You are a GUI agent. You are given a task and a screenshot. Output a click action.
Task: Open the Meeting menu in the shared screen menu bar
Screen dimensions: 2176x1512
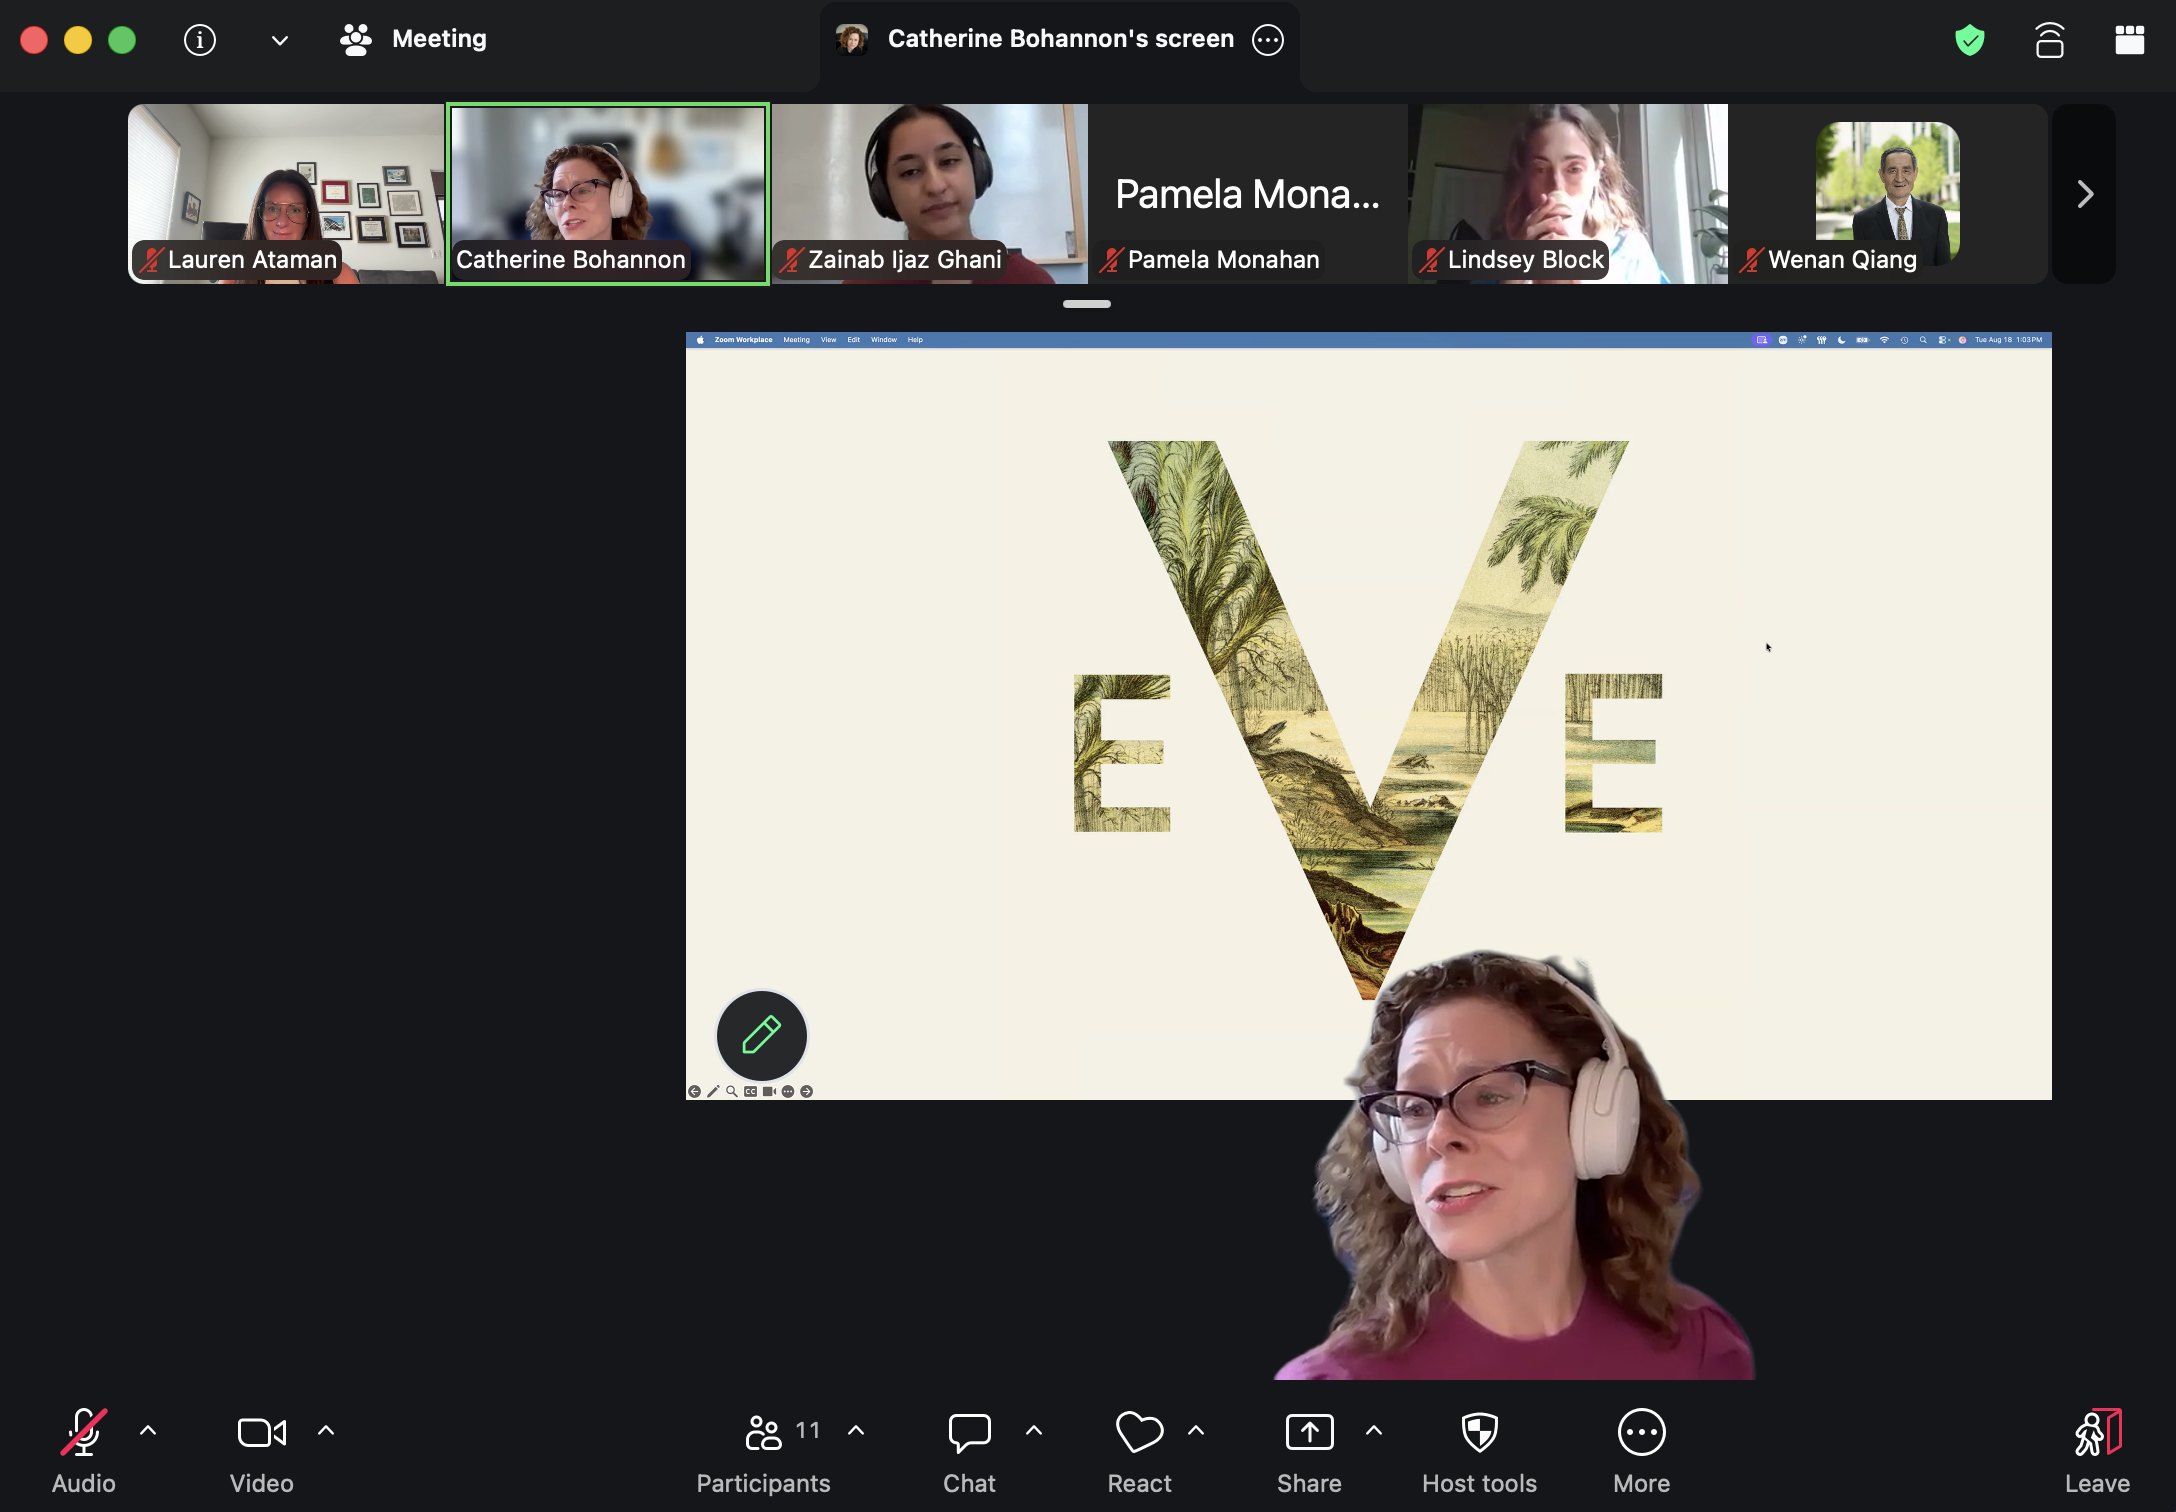tap(796, 340)
